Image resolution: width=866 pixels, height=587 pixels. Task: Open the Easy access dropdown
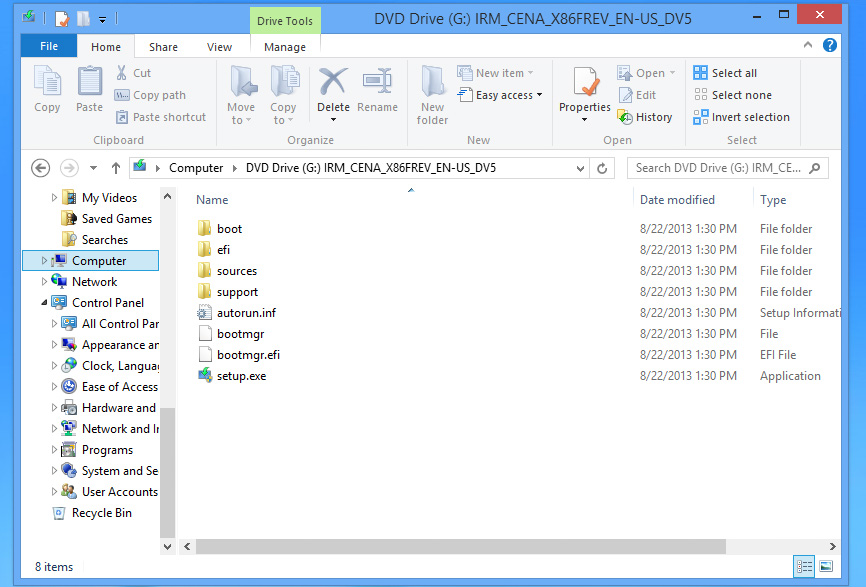[540, 95]
